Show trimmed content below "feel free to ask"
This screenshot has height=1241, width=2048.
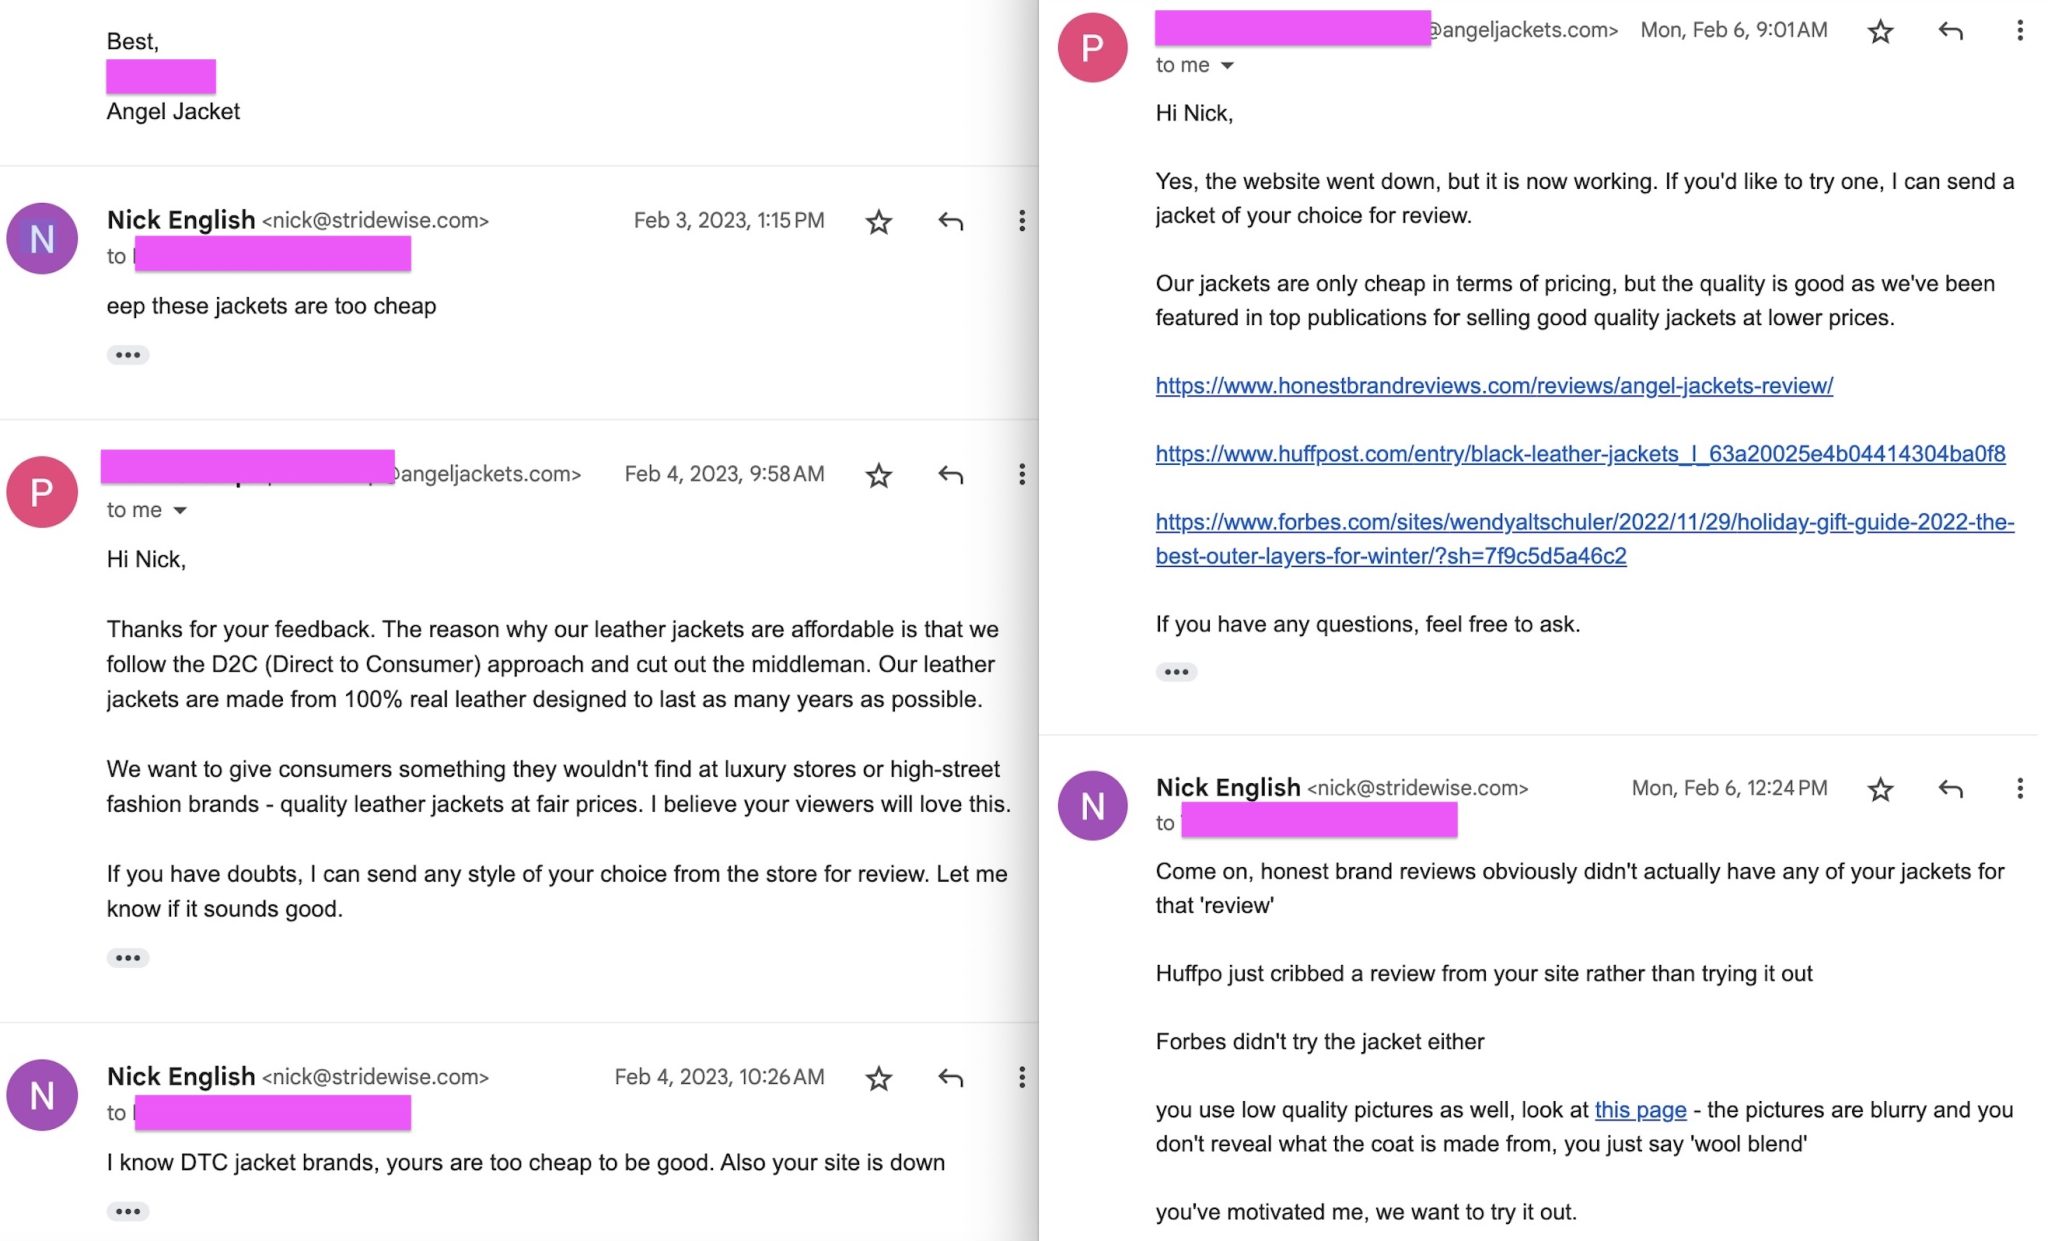pyautogui.click(x=1176, y=672)
